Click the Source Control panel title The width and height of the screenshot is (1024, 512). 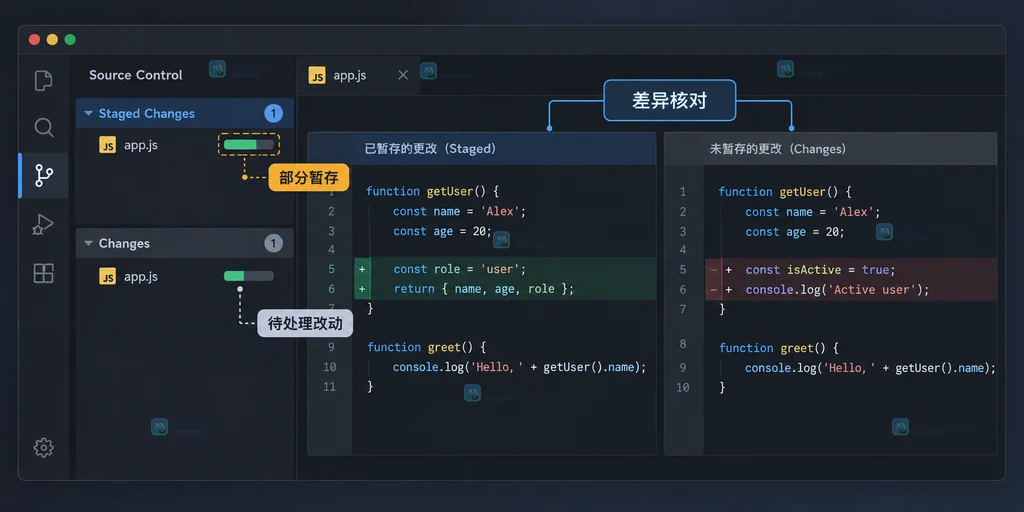(x=136, y=75)
